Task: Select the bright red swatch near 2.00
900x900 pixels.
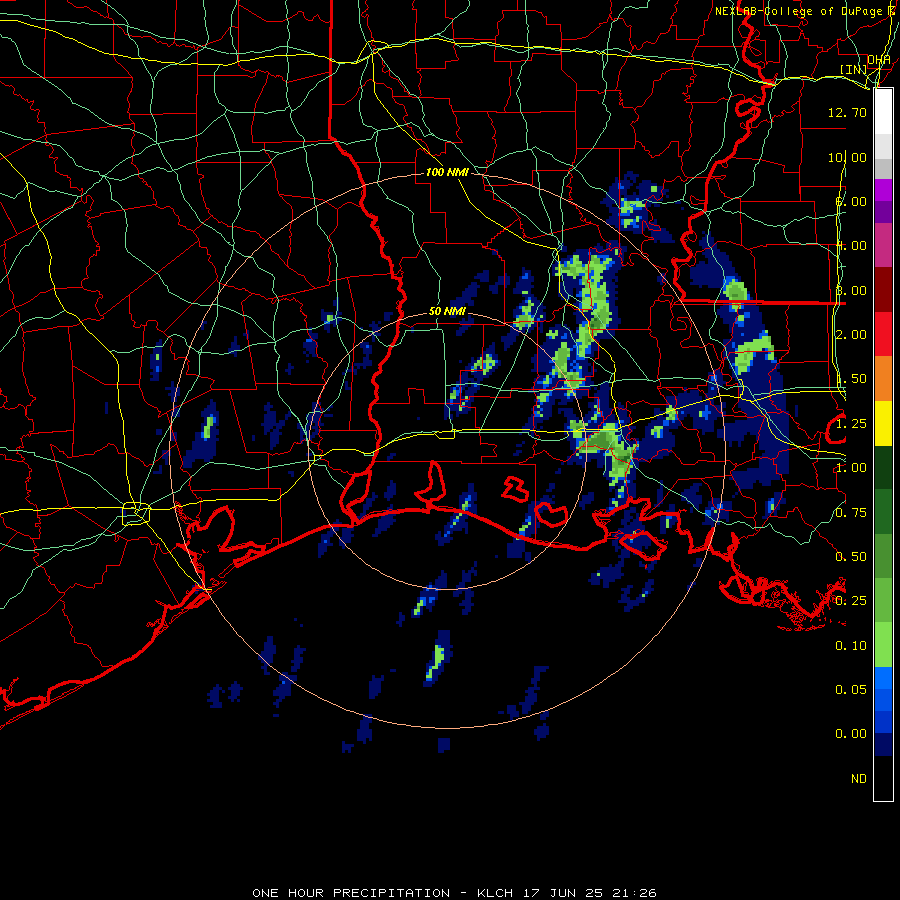Action: 883,335
